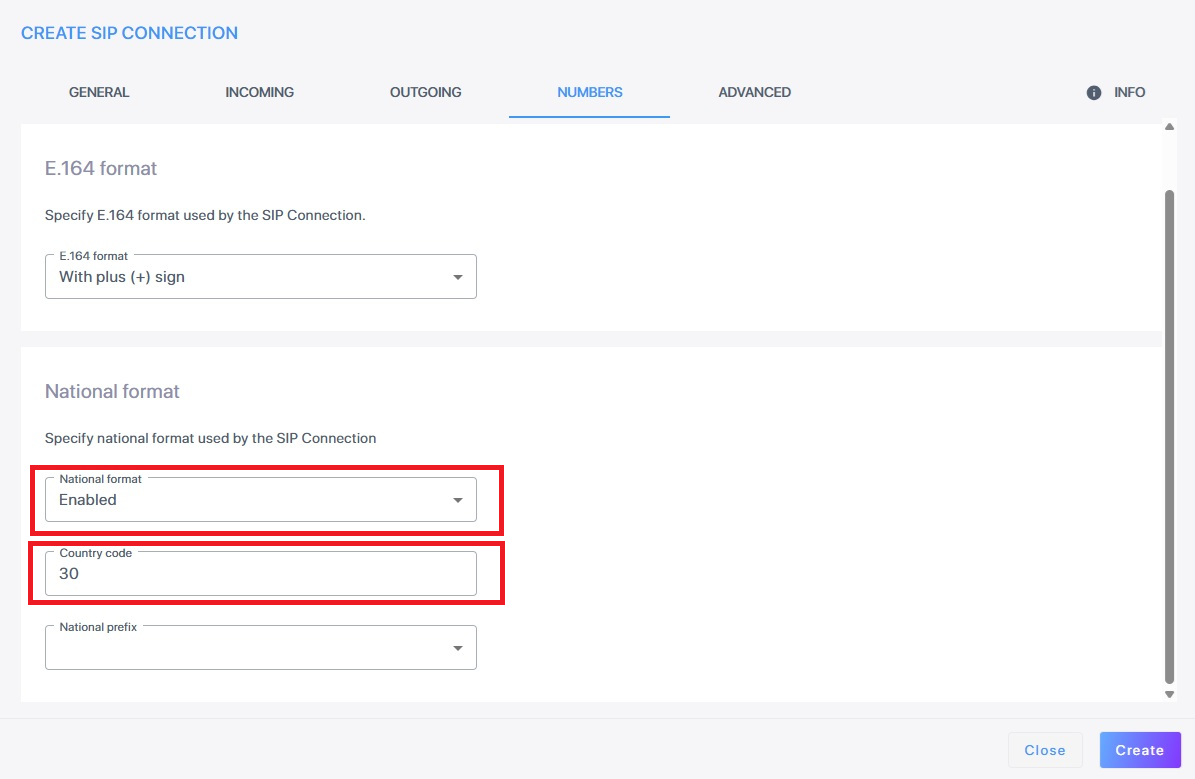Click the Create SIP Connection dialog title
The image size is (1195, 779).
(x=129, y=33)
